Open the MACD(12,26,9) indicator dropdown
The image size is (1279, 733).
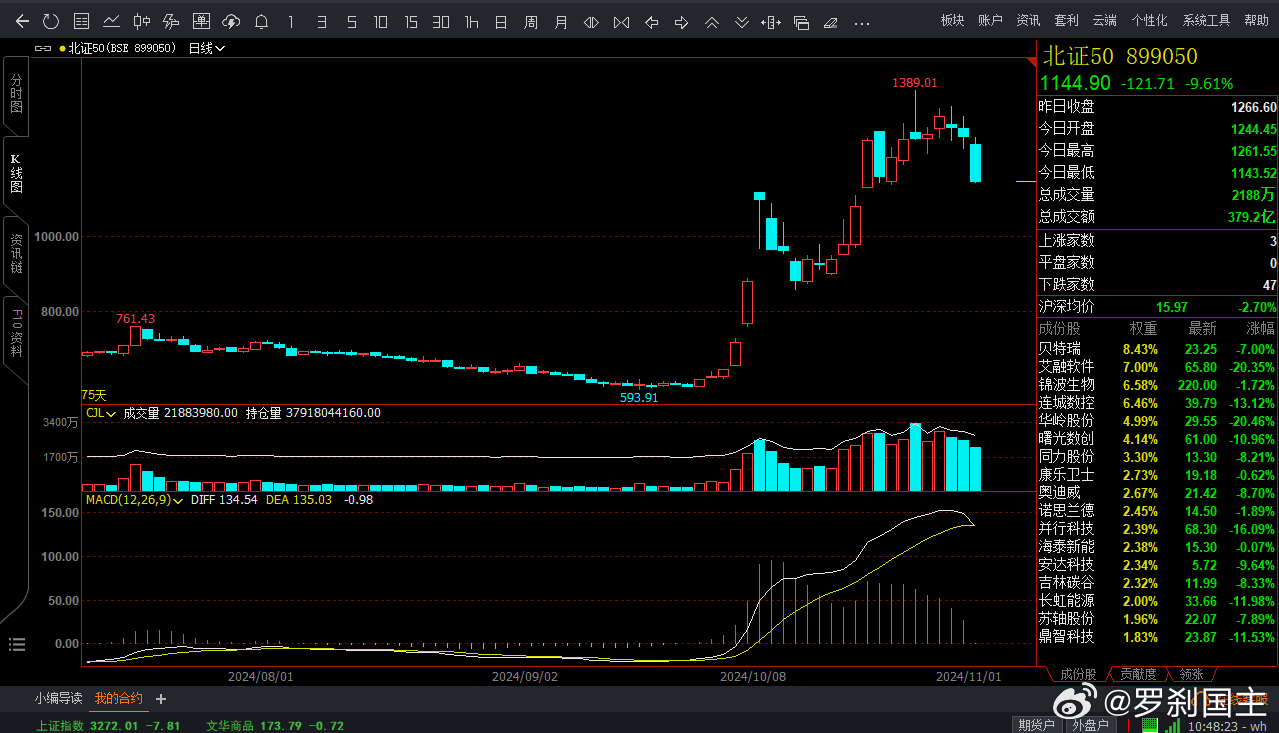[x=135, y=498]
